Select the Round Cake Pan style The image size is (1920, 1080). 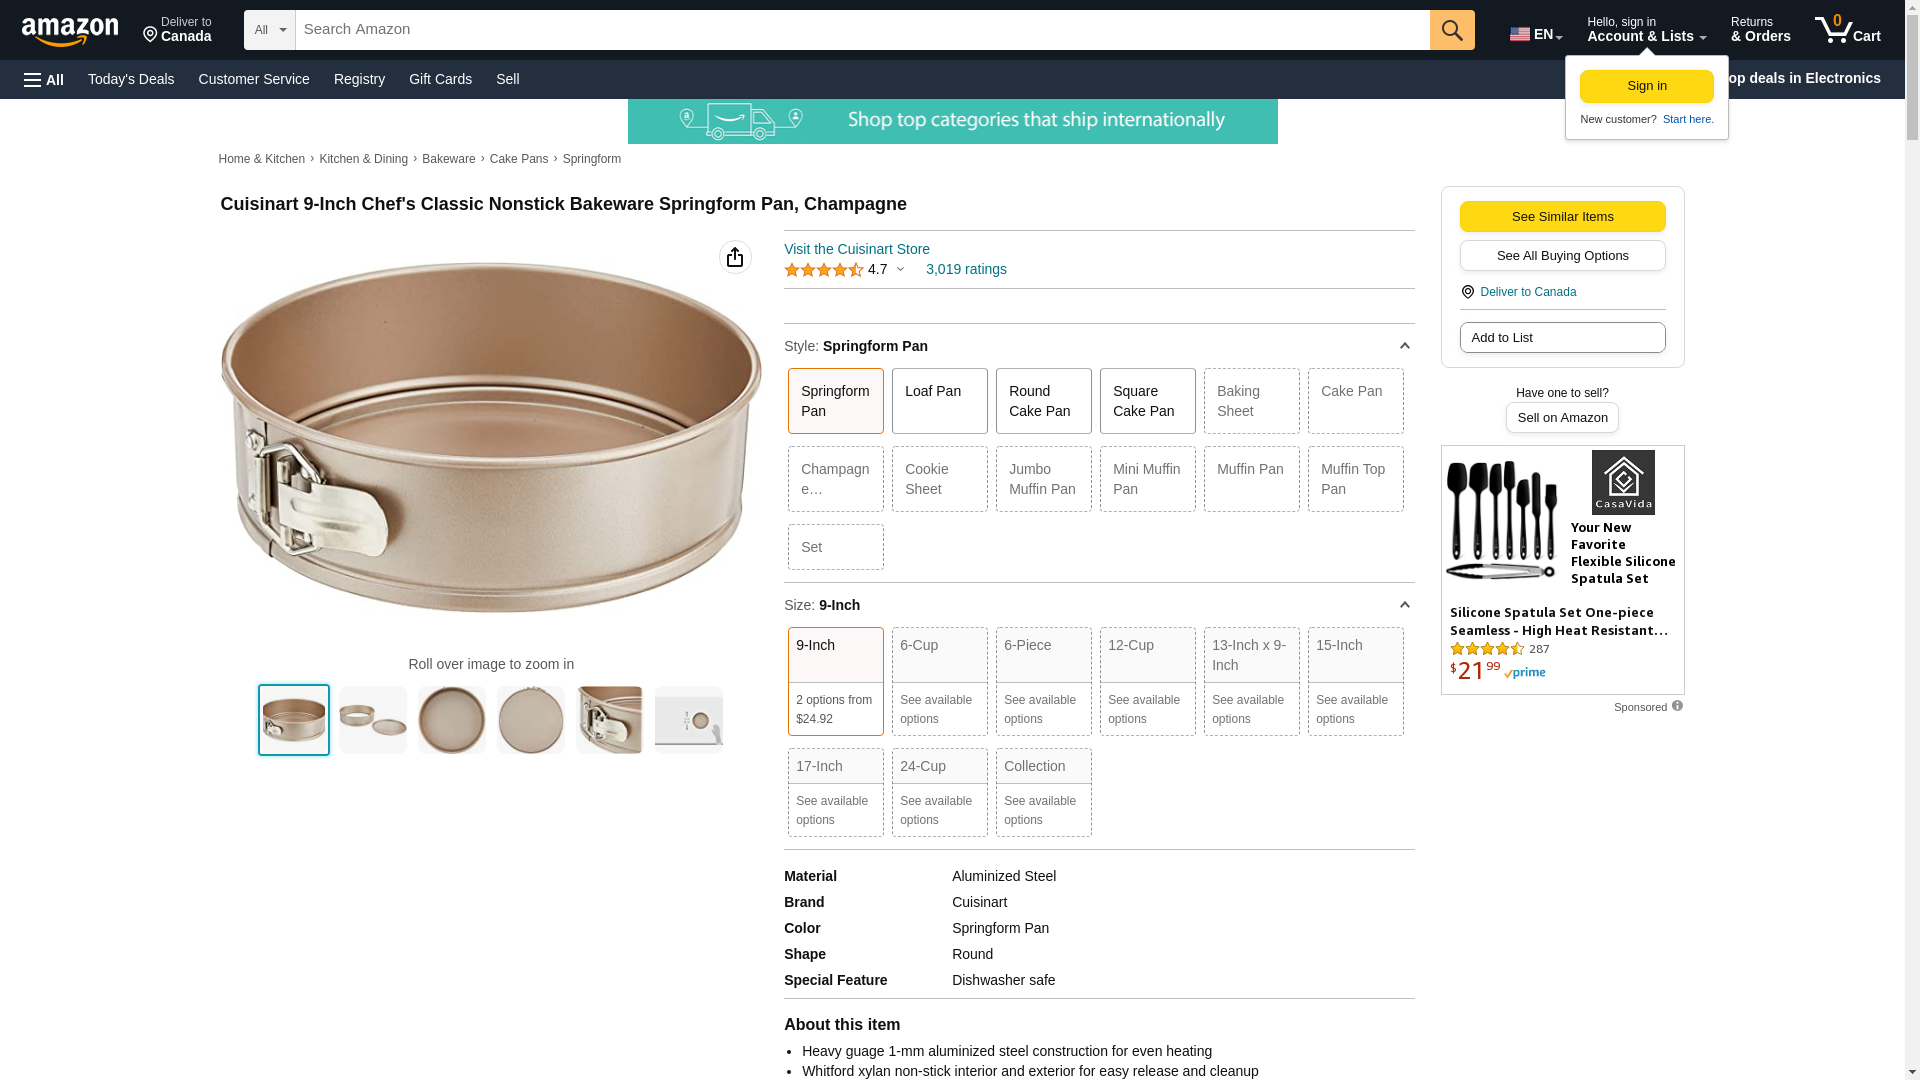pyautogui.click(x=1043, y=401)
